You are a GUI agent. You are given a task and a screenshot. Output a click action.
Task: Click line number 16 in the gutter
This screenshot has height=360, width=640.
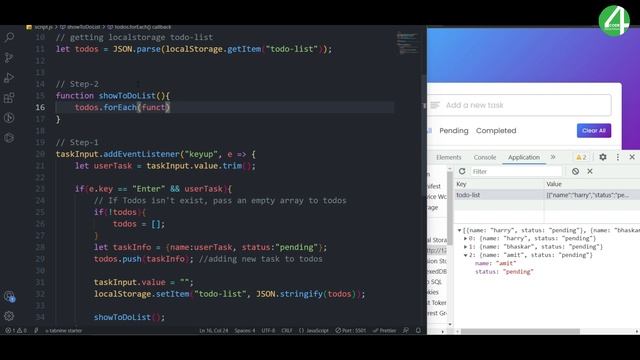40,107
